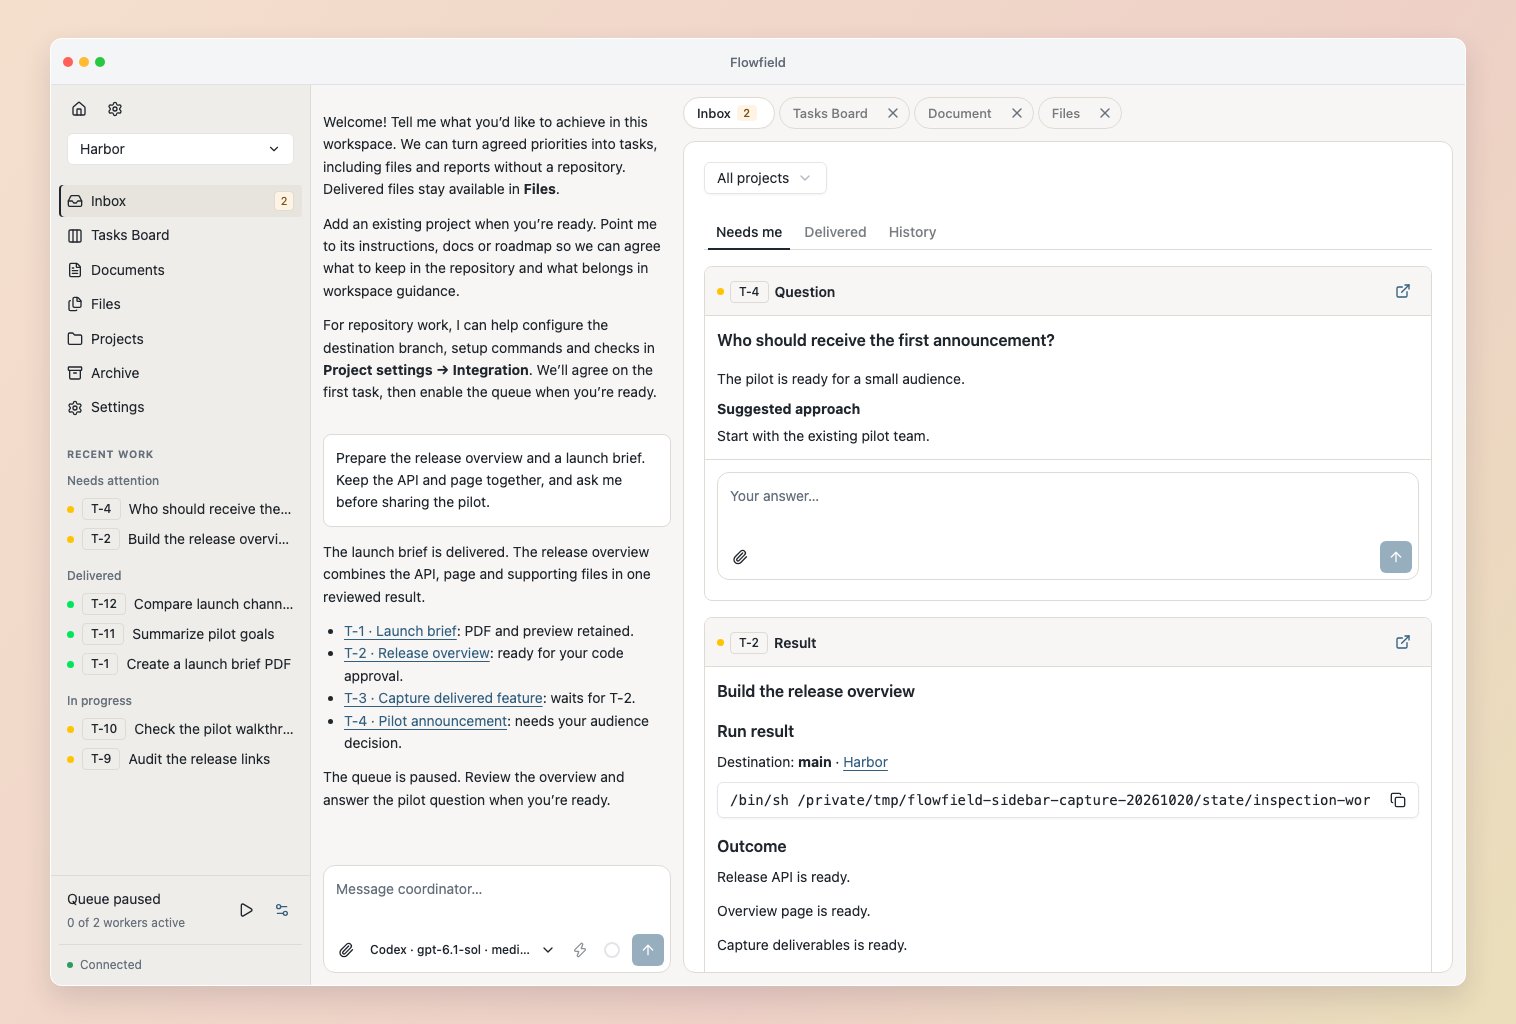Open Documents in sidebar

coord(180,270)
